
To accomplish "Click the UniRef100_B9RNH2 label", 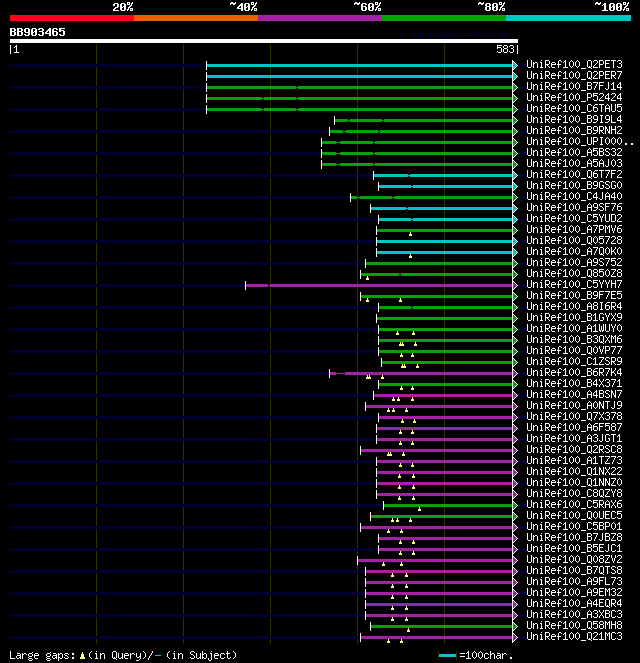I will point(574,130).
